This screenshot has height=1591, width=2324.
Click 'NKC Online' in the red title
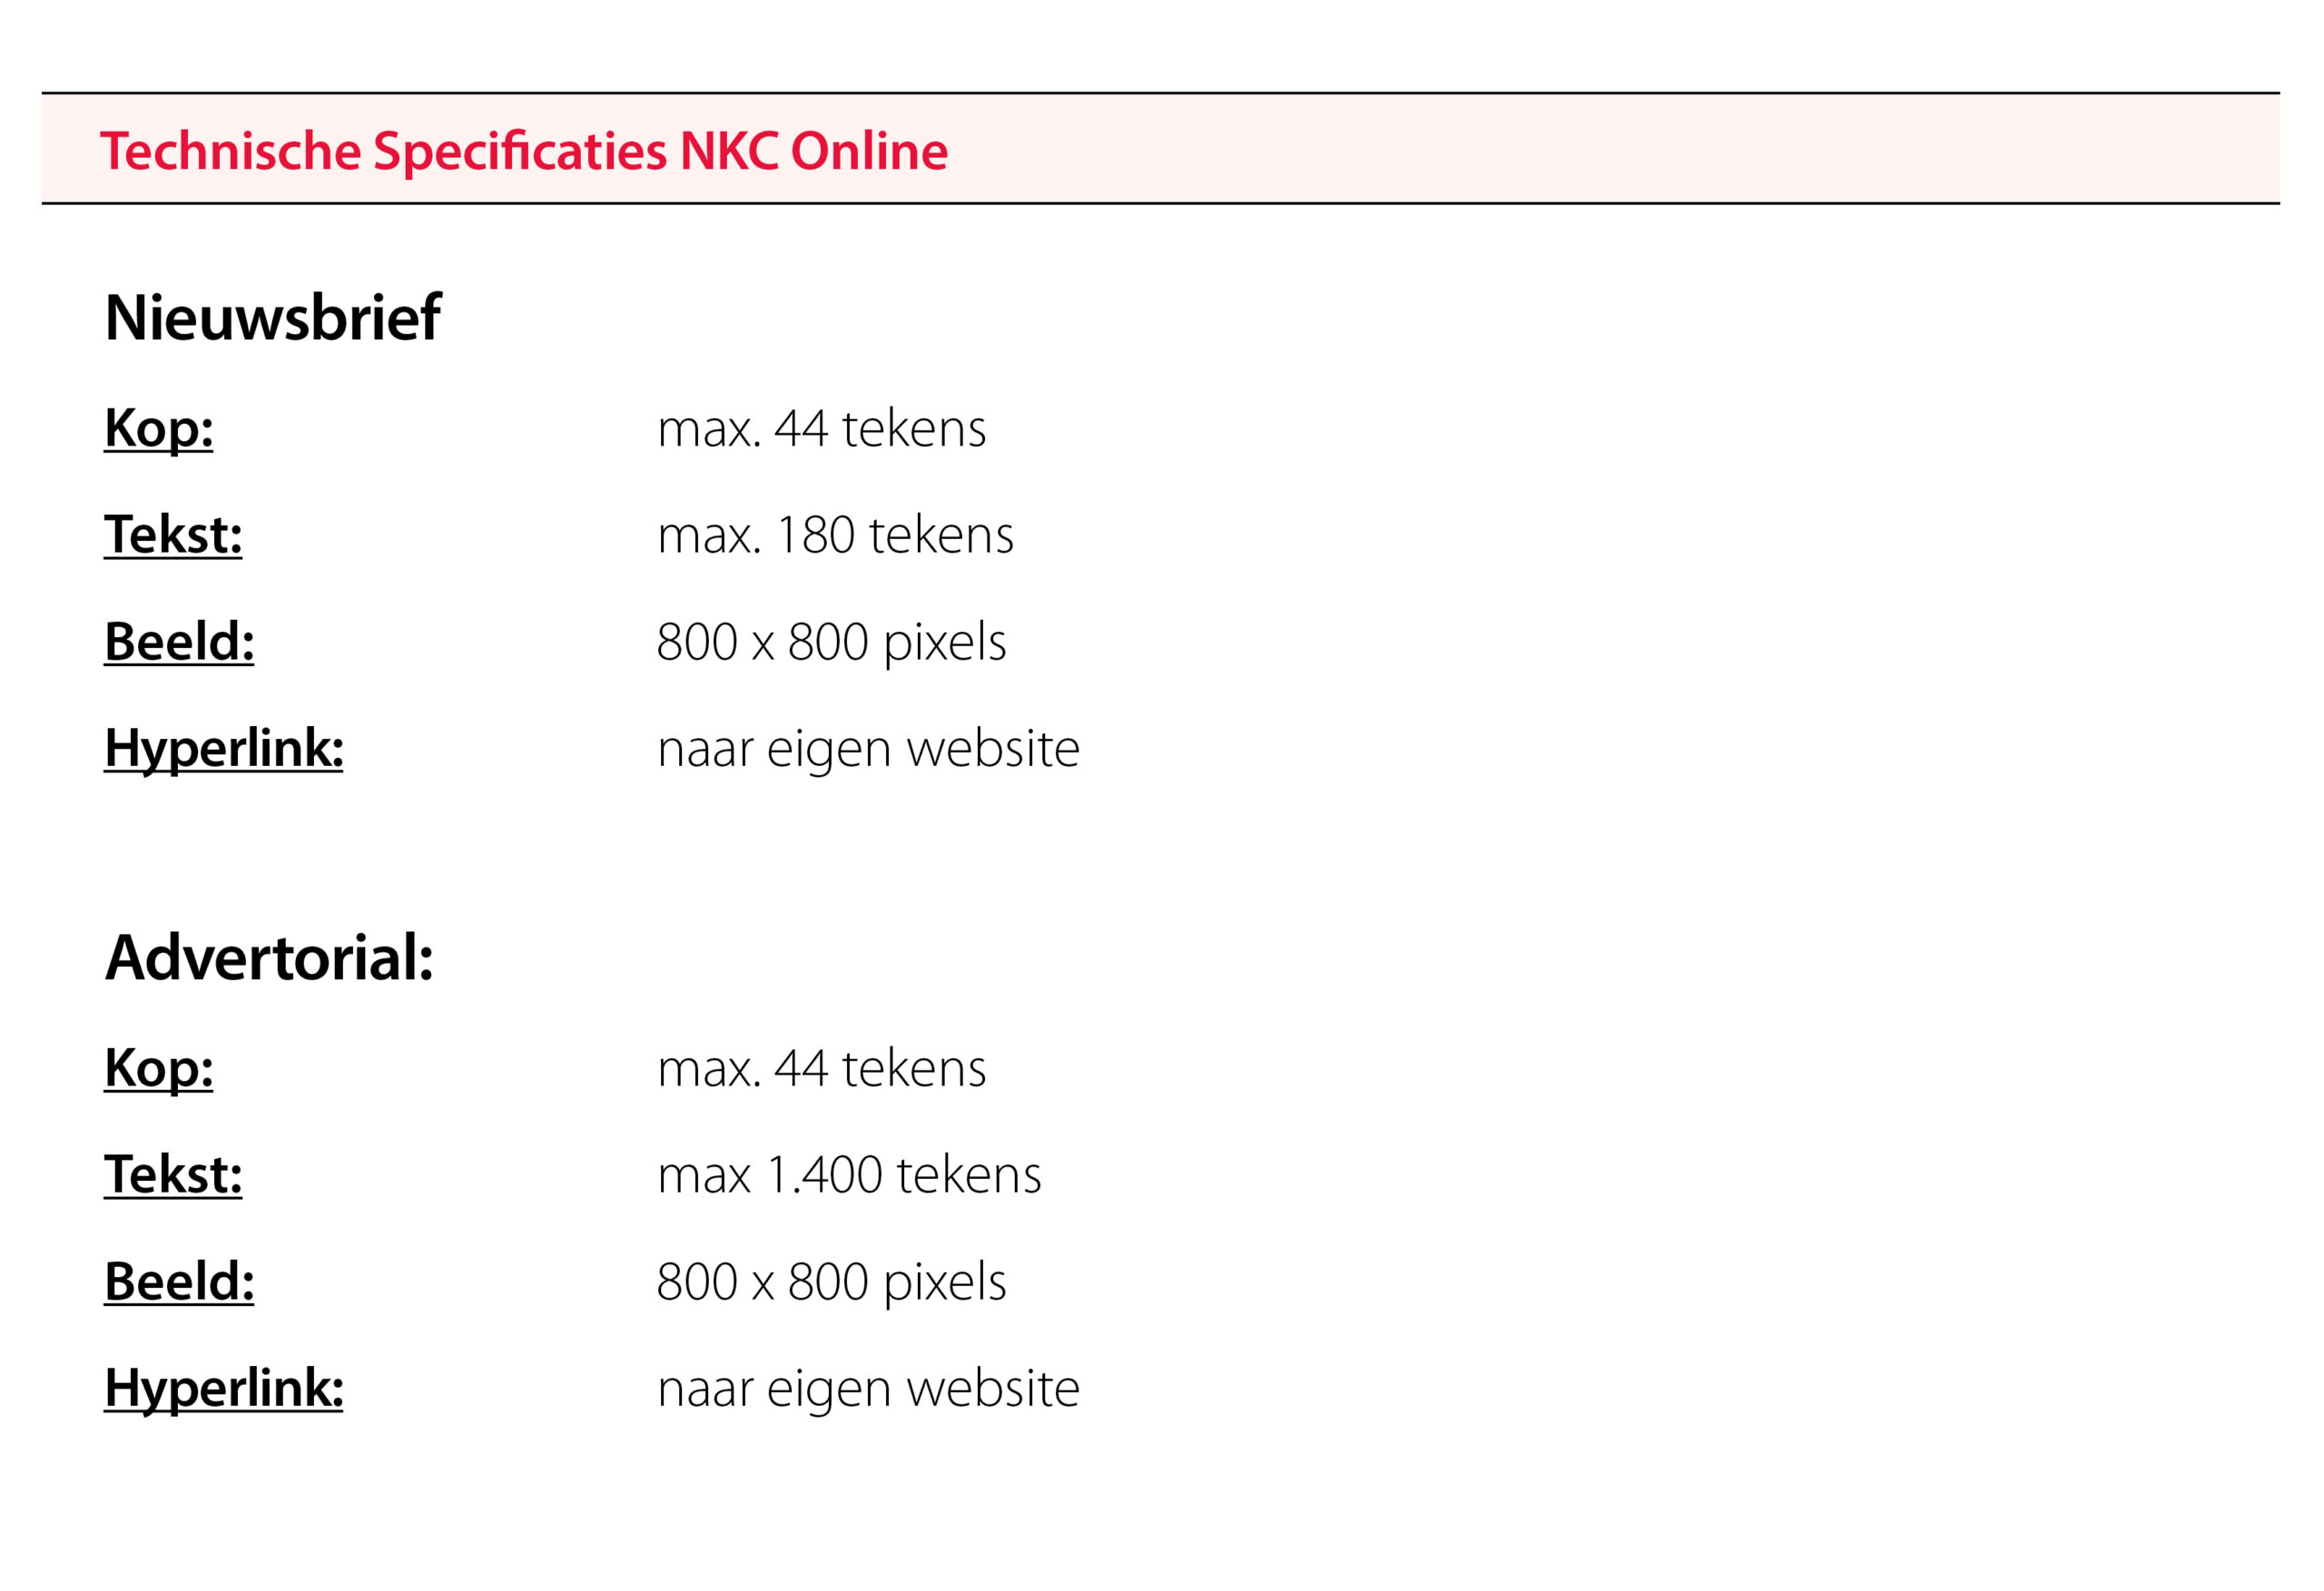coord(813,152)
